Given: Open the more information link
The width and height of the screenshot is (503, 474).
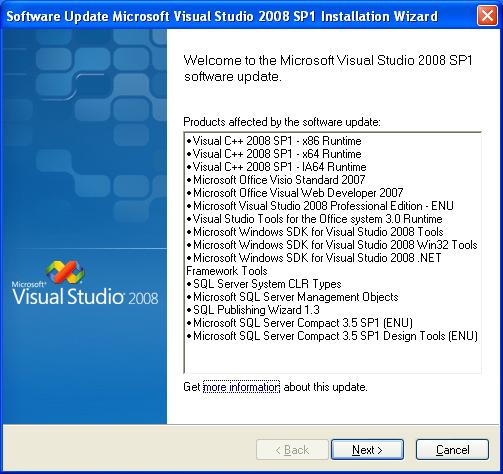Looking at the screenshot, I should (241, 387).
